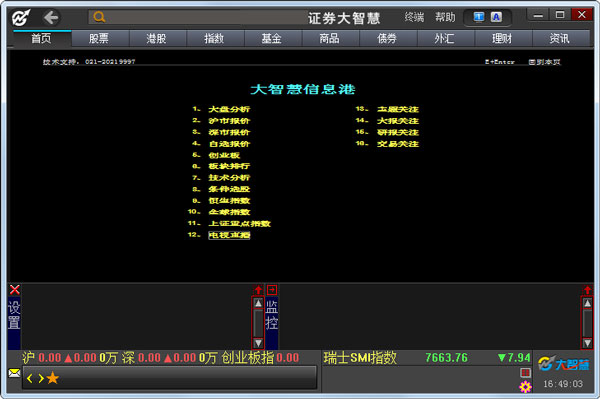600x399 pixels.
Task: Click the red boxed arrow icon above 监控
Action: click(272, 290)
